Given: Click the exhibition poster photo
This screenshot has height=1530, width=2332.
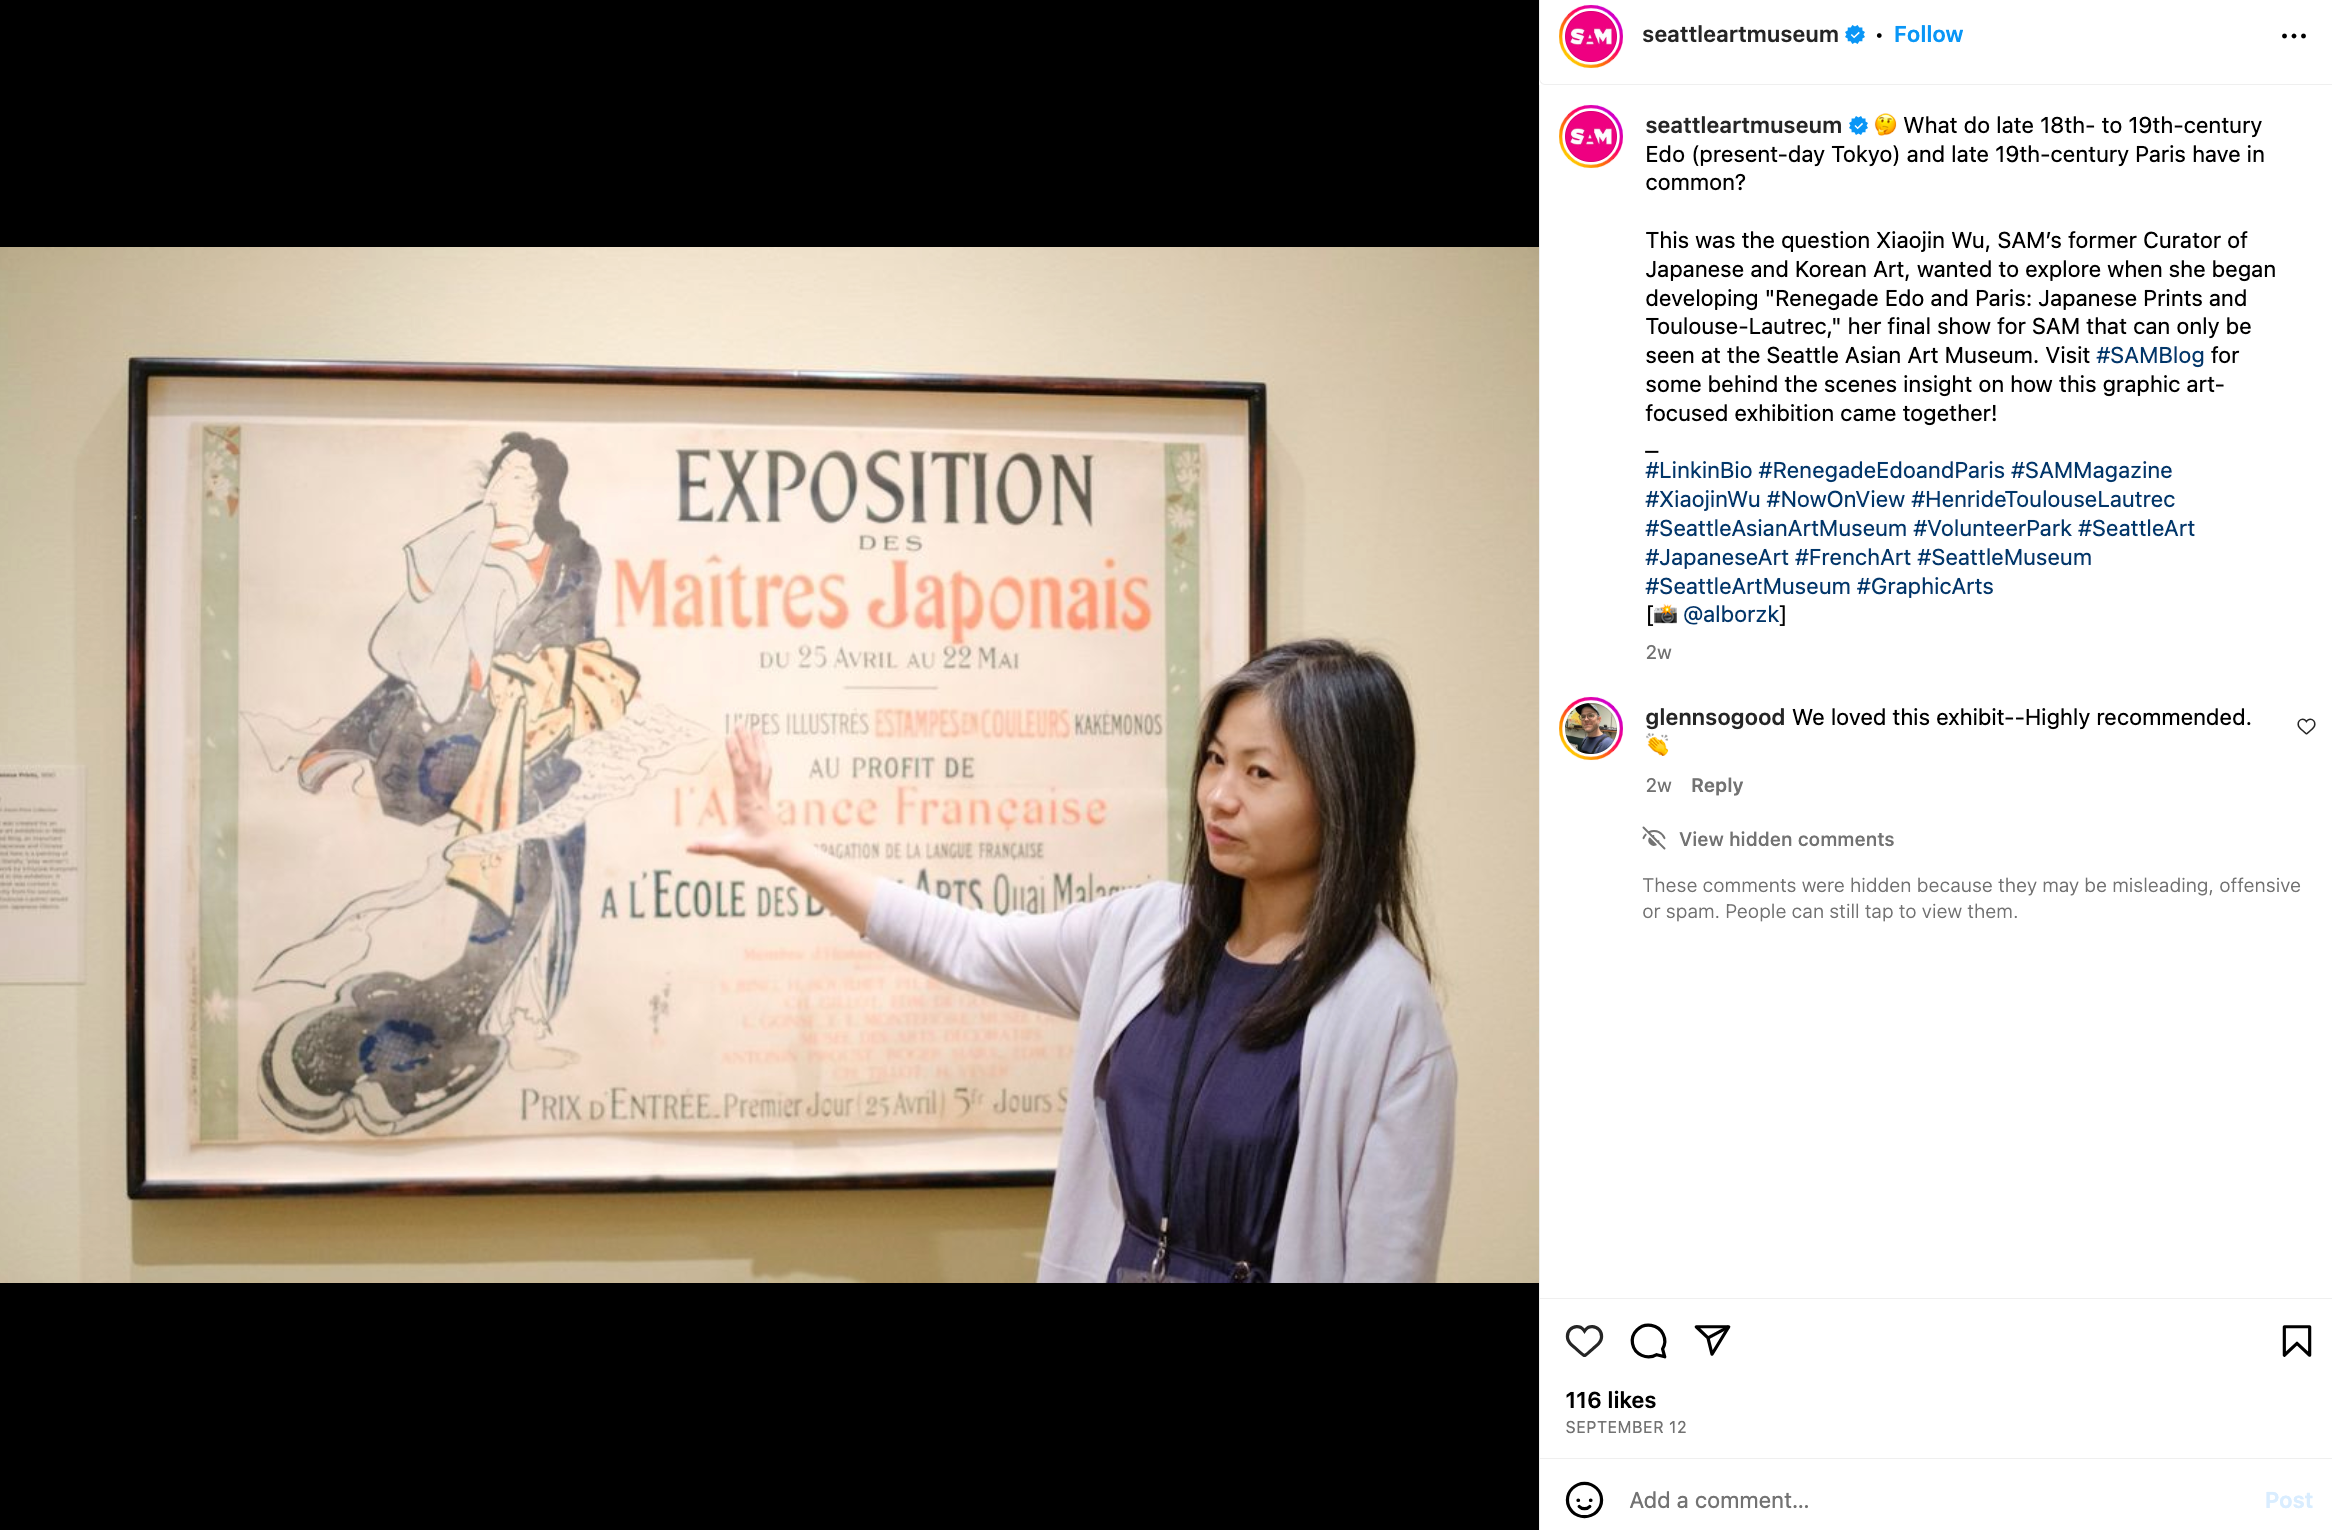Looking at the screenshot, I should [769, 765].
